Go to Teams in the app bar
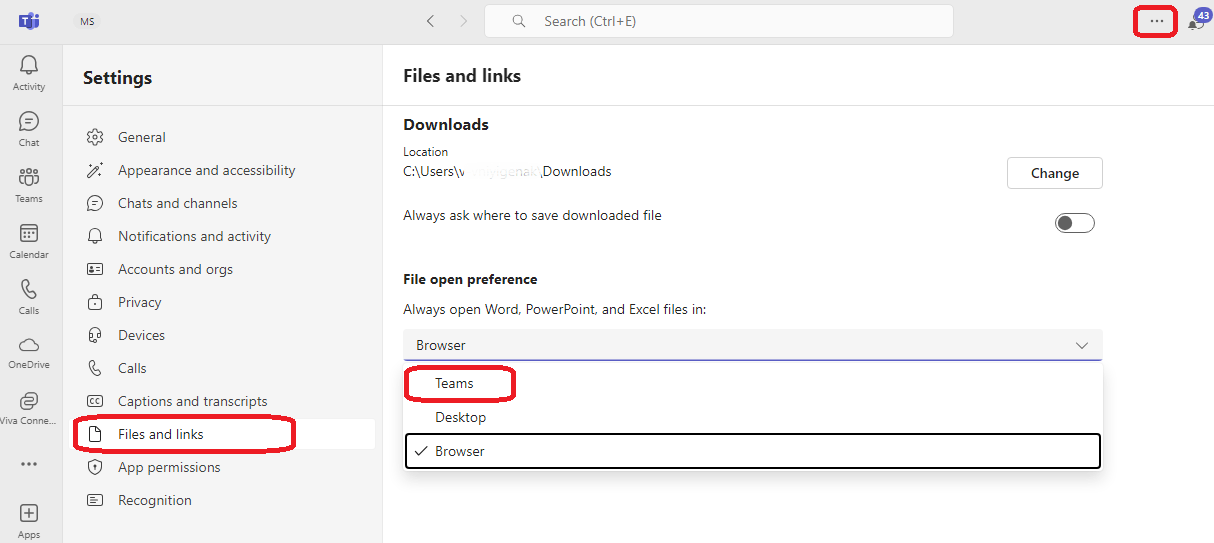1214x543 pixels. tap(29, 185)
